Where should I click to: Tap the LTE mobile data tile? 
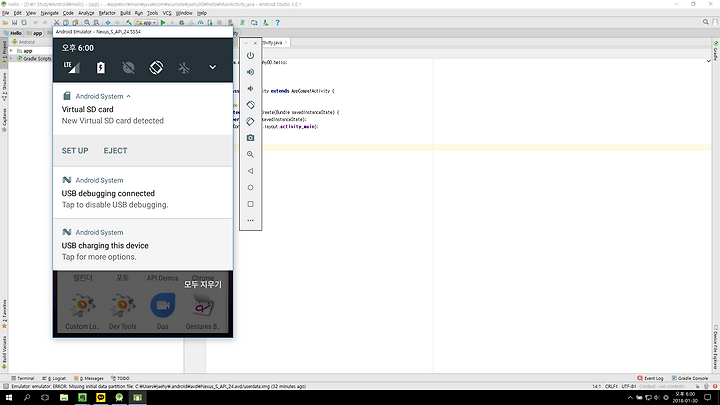pos(72,68)
